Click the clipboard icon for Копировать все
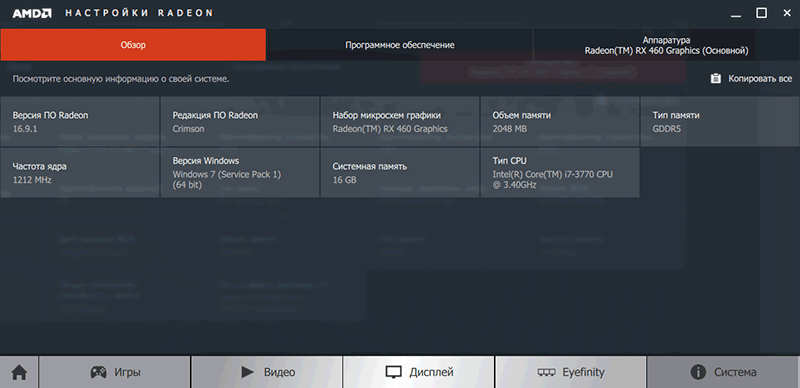Screen dimensions: 800x388 coord(716,79)
